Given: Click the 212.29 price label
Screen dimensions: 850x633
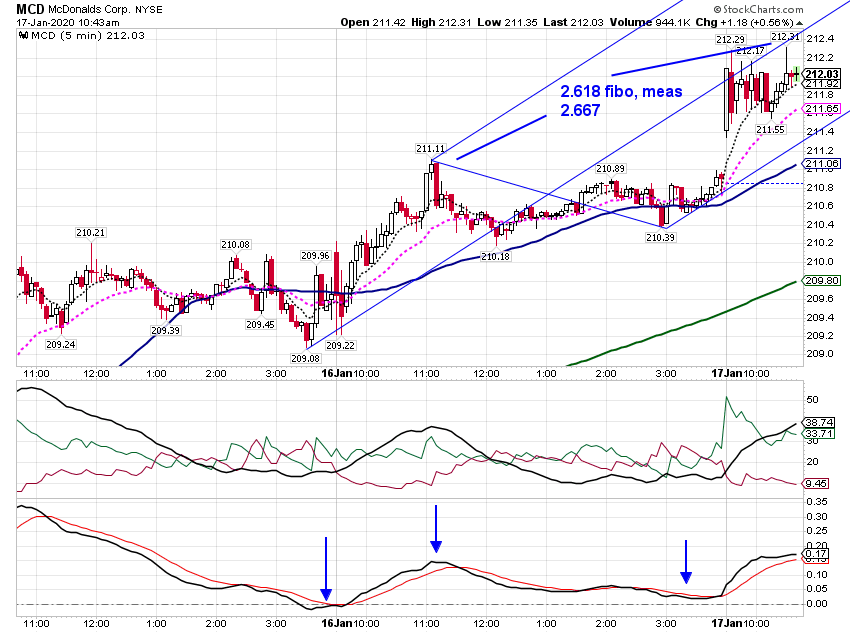Looking at the screenshot, I should (x=730, y=40).
